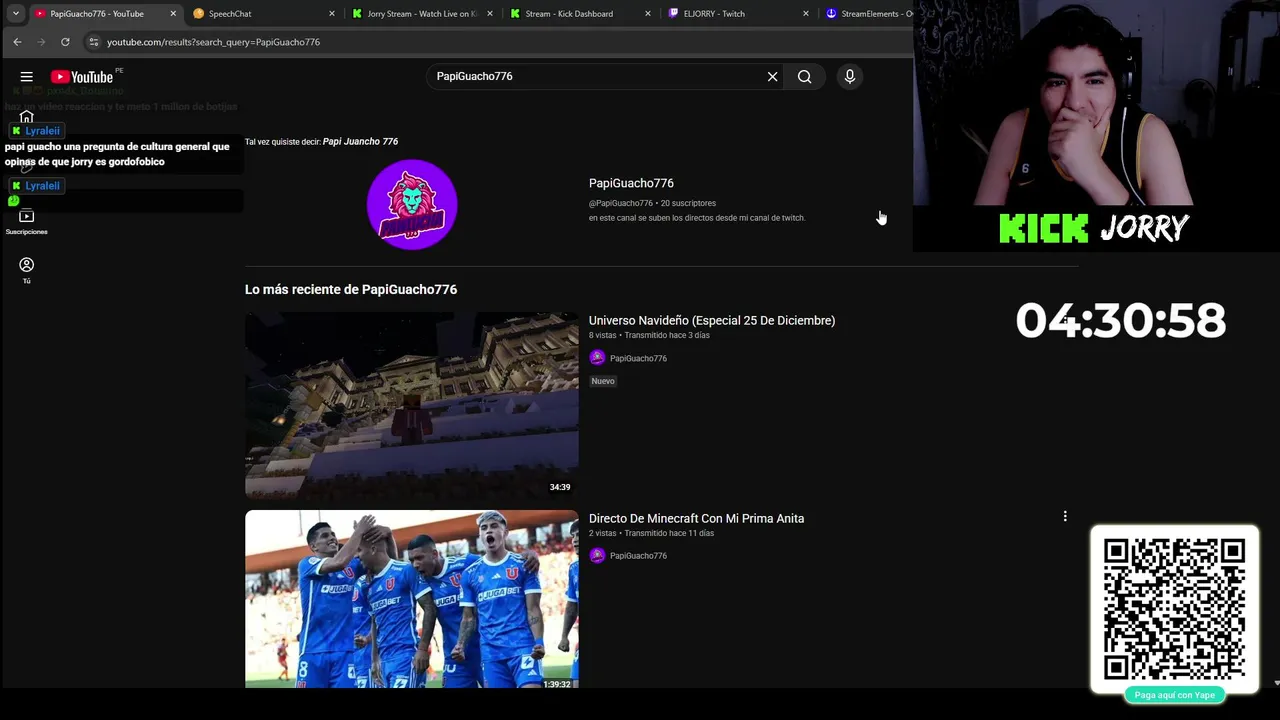The width and height of the screenshot is (1280, 720).
Task: Play the Universo Navideño Minecraft thumbnail
Action: (x=412, y=406)
